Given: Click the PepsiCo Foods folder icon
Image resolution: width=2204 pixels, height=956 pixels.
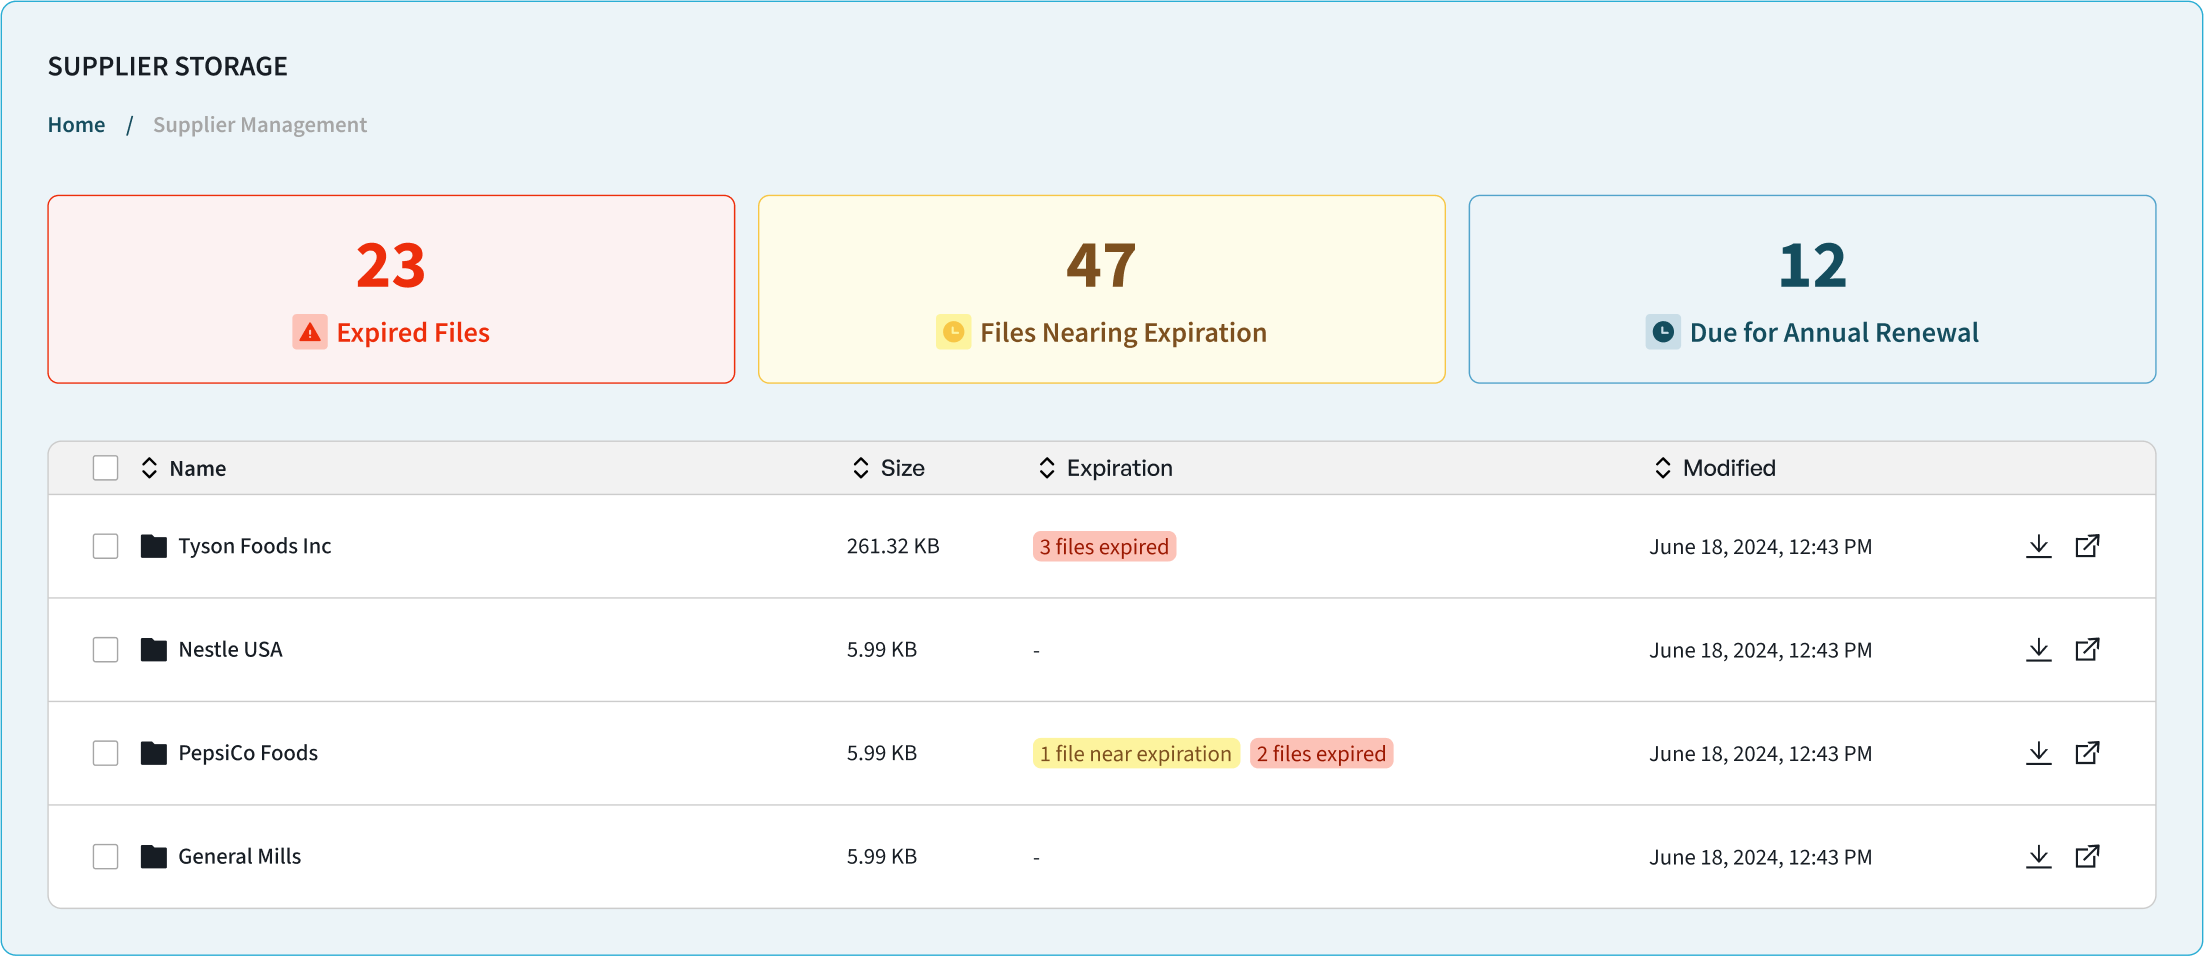Looking at the screenshot, I should [153, 753].
